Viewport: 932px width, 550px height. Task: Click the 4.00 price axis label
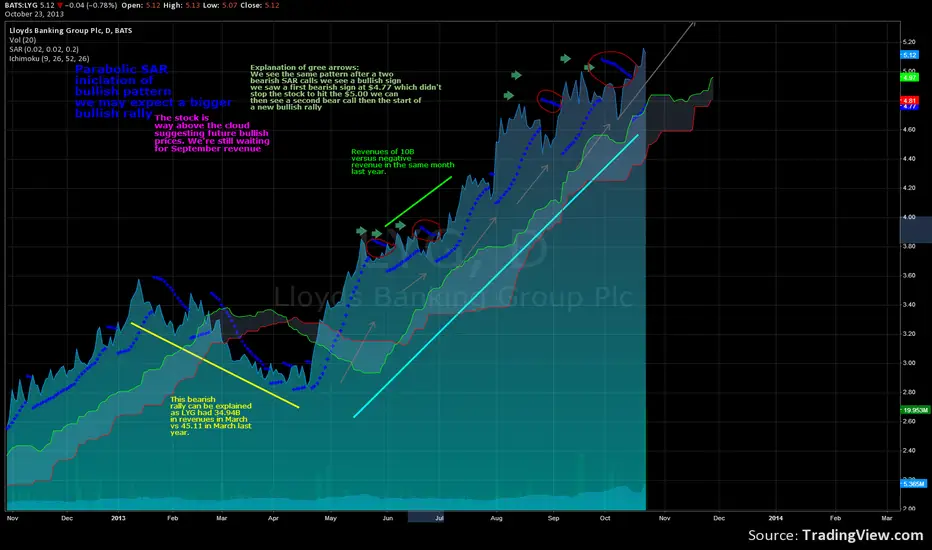pos(909,217)
